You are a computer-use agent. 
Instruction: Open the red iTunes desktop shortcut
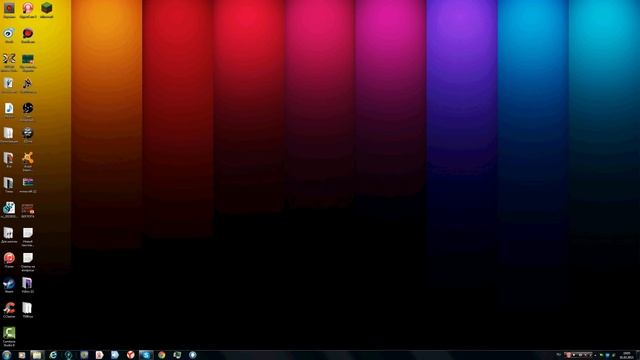pos(9,260)
